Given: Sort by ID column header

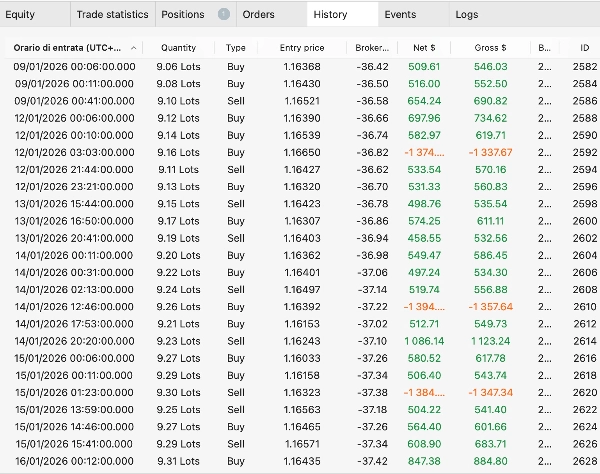Looking at the screenshot, I should [584, 48].
